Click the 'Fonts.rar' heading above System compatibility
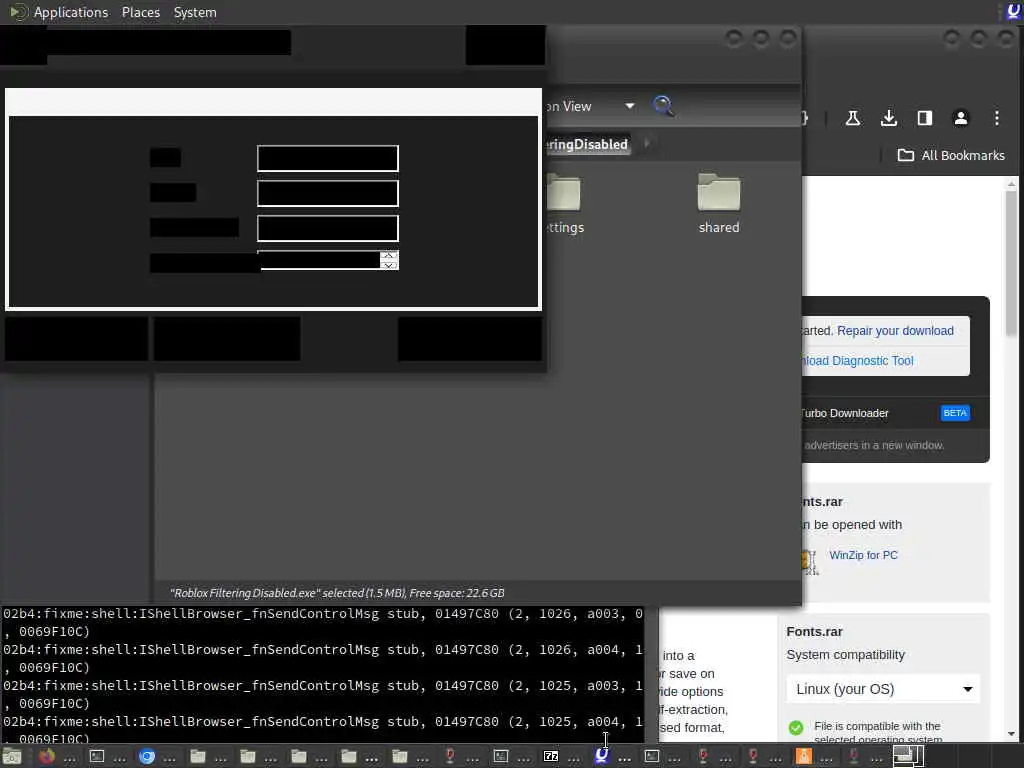 (814, 632)
